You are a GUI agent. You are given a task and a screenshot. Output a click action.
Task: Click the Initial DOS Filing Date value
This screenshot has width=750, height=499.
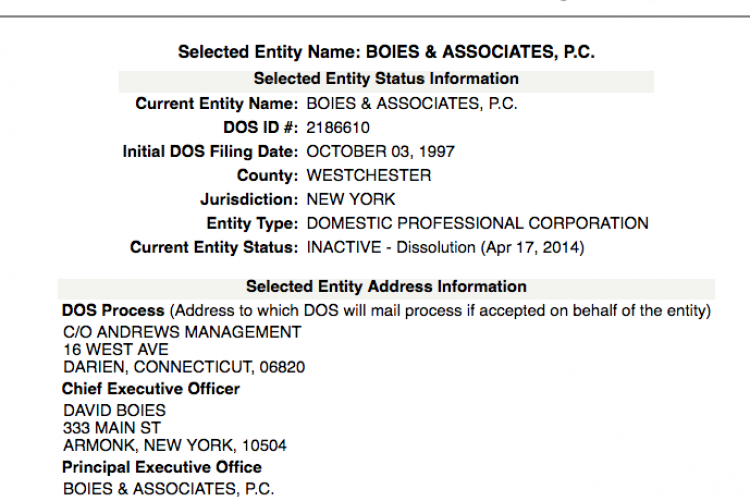coord(380,152)
